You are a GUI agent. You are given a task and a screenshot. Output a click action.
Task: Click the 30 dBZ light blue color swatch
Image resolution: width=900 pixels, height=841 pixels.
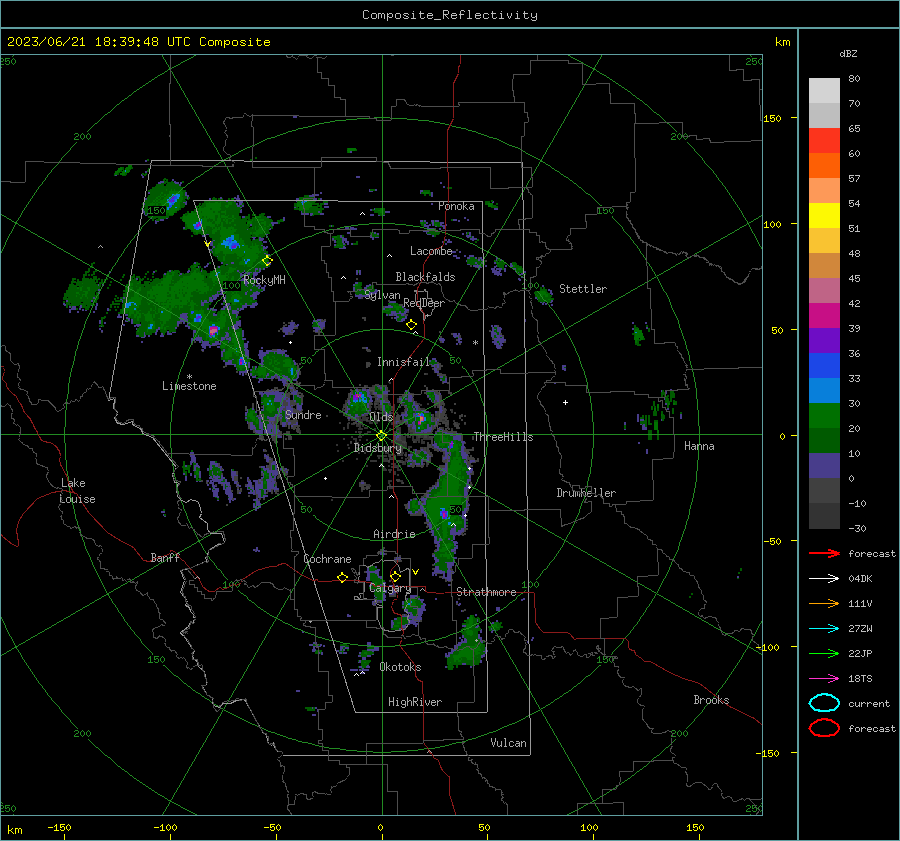(824, 390)
